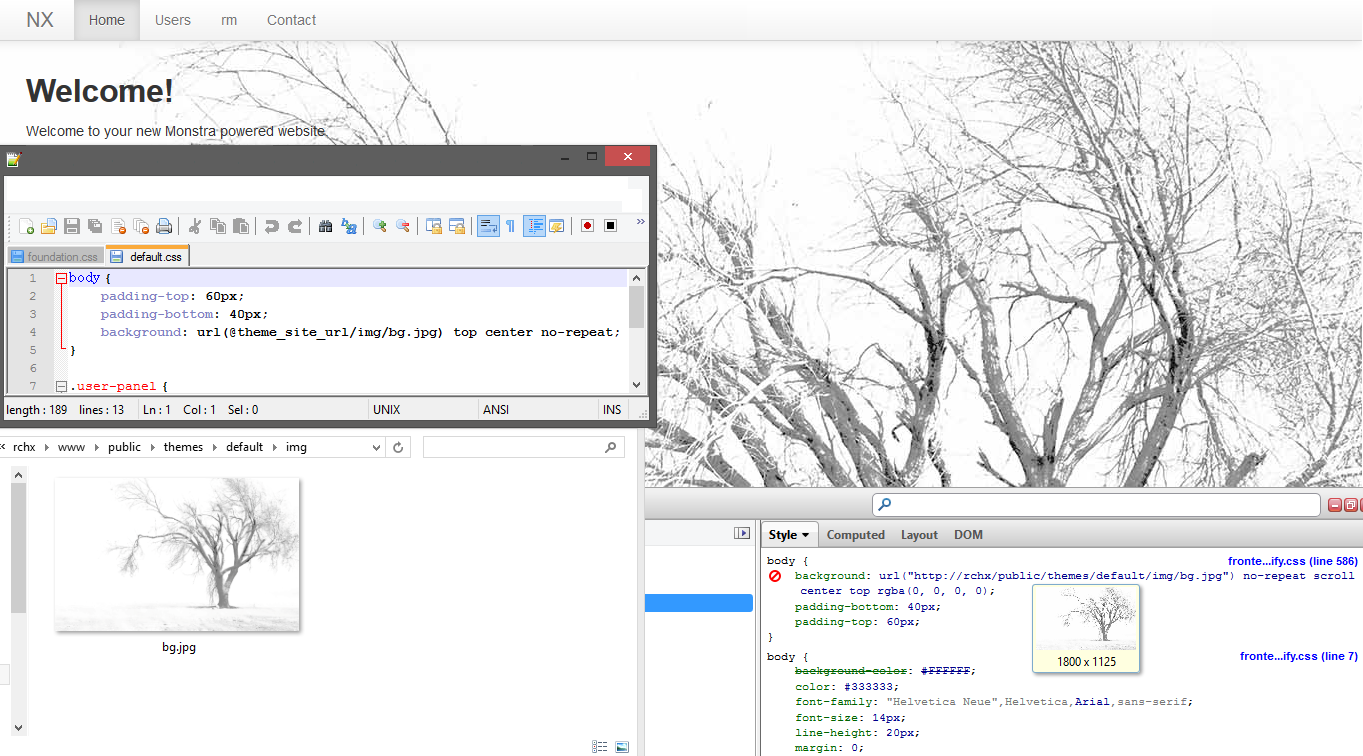Switch to the foundation.css tab
Viewport: 1363px width, 756px height.
point(55,257)
